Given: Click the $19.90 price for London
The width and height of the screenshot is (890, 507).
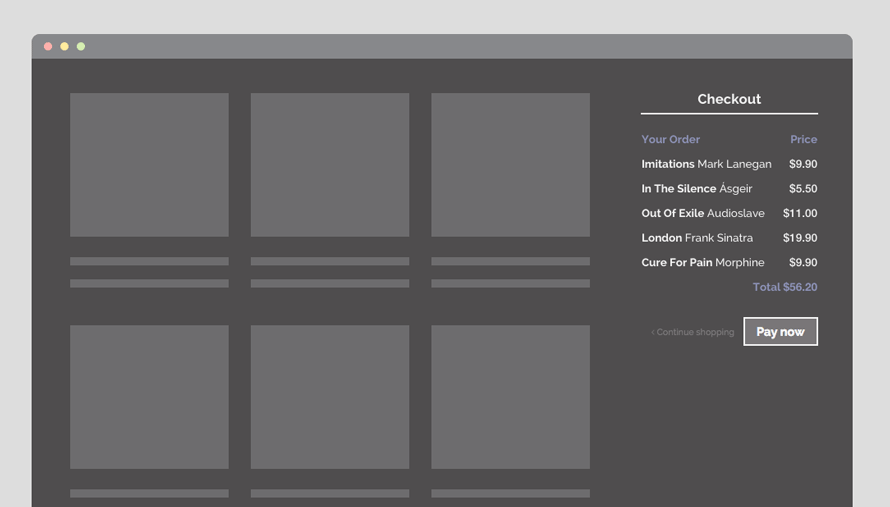Looking at the screenshot, I should click(x=800, y=238).
